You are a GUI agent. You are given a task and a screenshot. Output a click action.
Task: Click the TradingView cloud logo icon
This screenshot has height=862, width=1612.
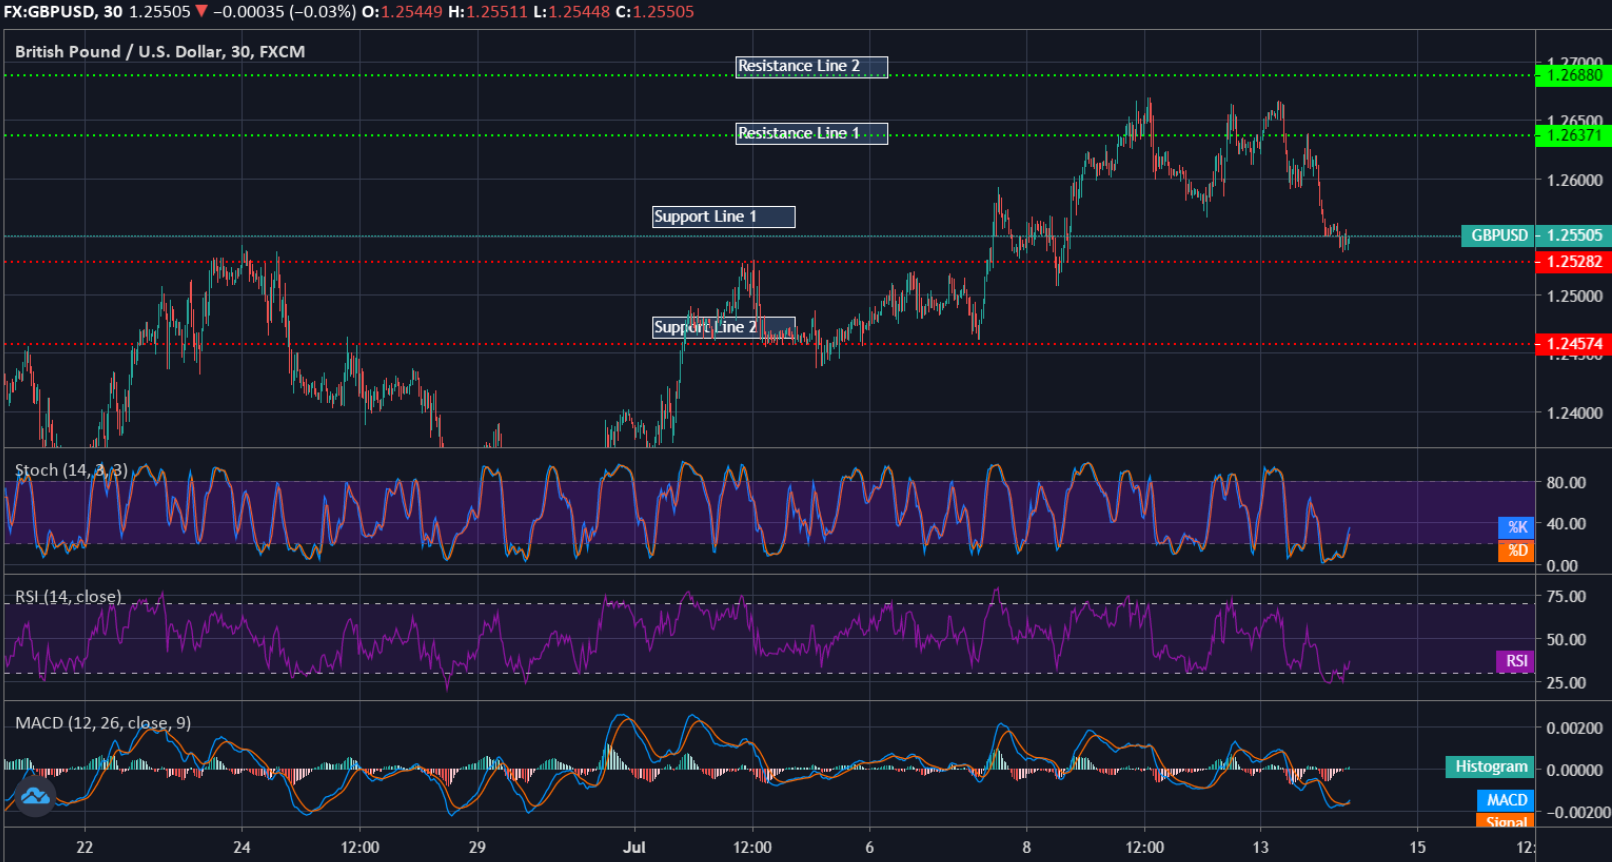(35, 796)
